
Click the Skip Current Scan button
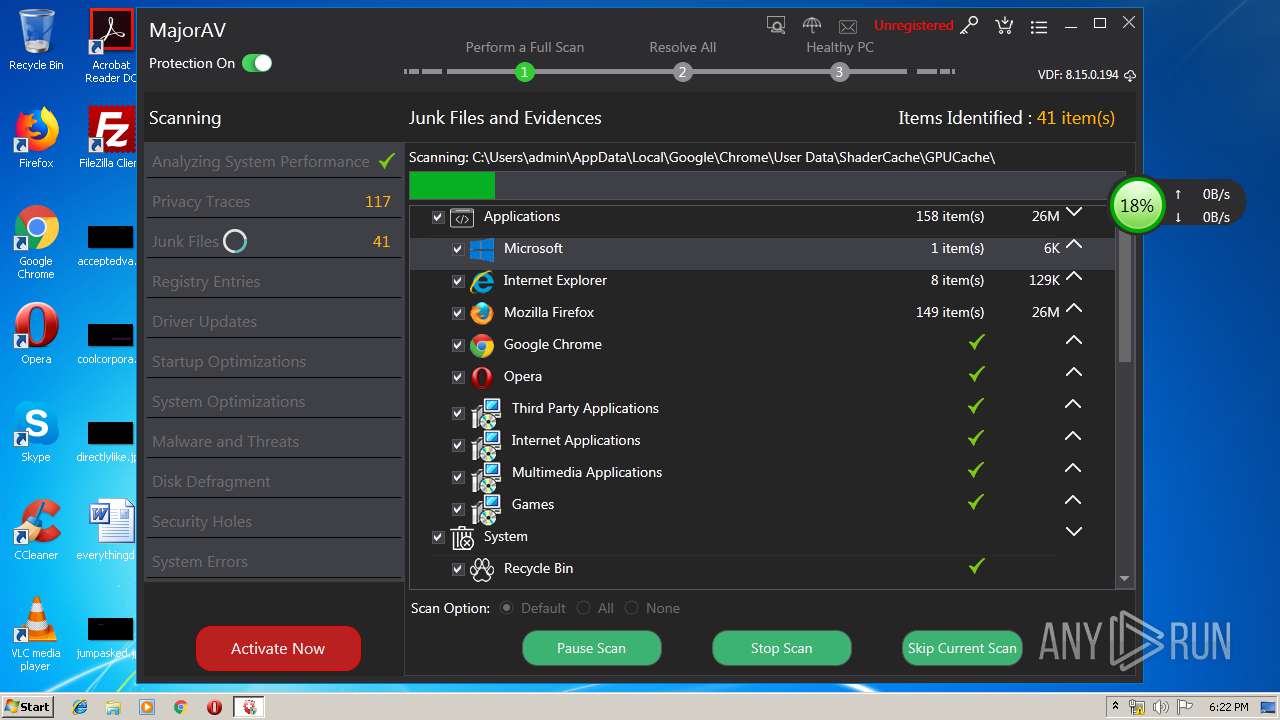(962, 648)
